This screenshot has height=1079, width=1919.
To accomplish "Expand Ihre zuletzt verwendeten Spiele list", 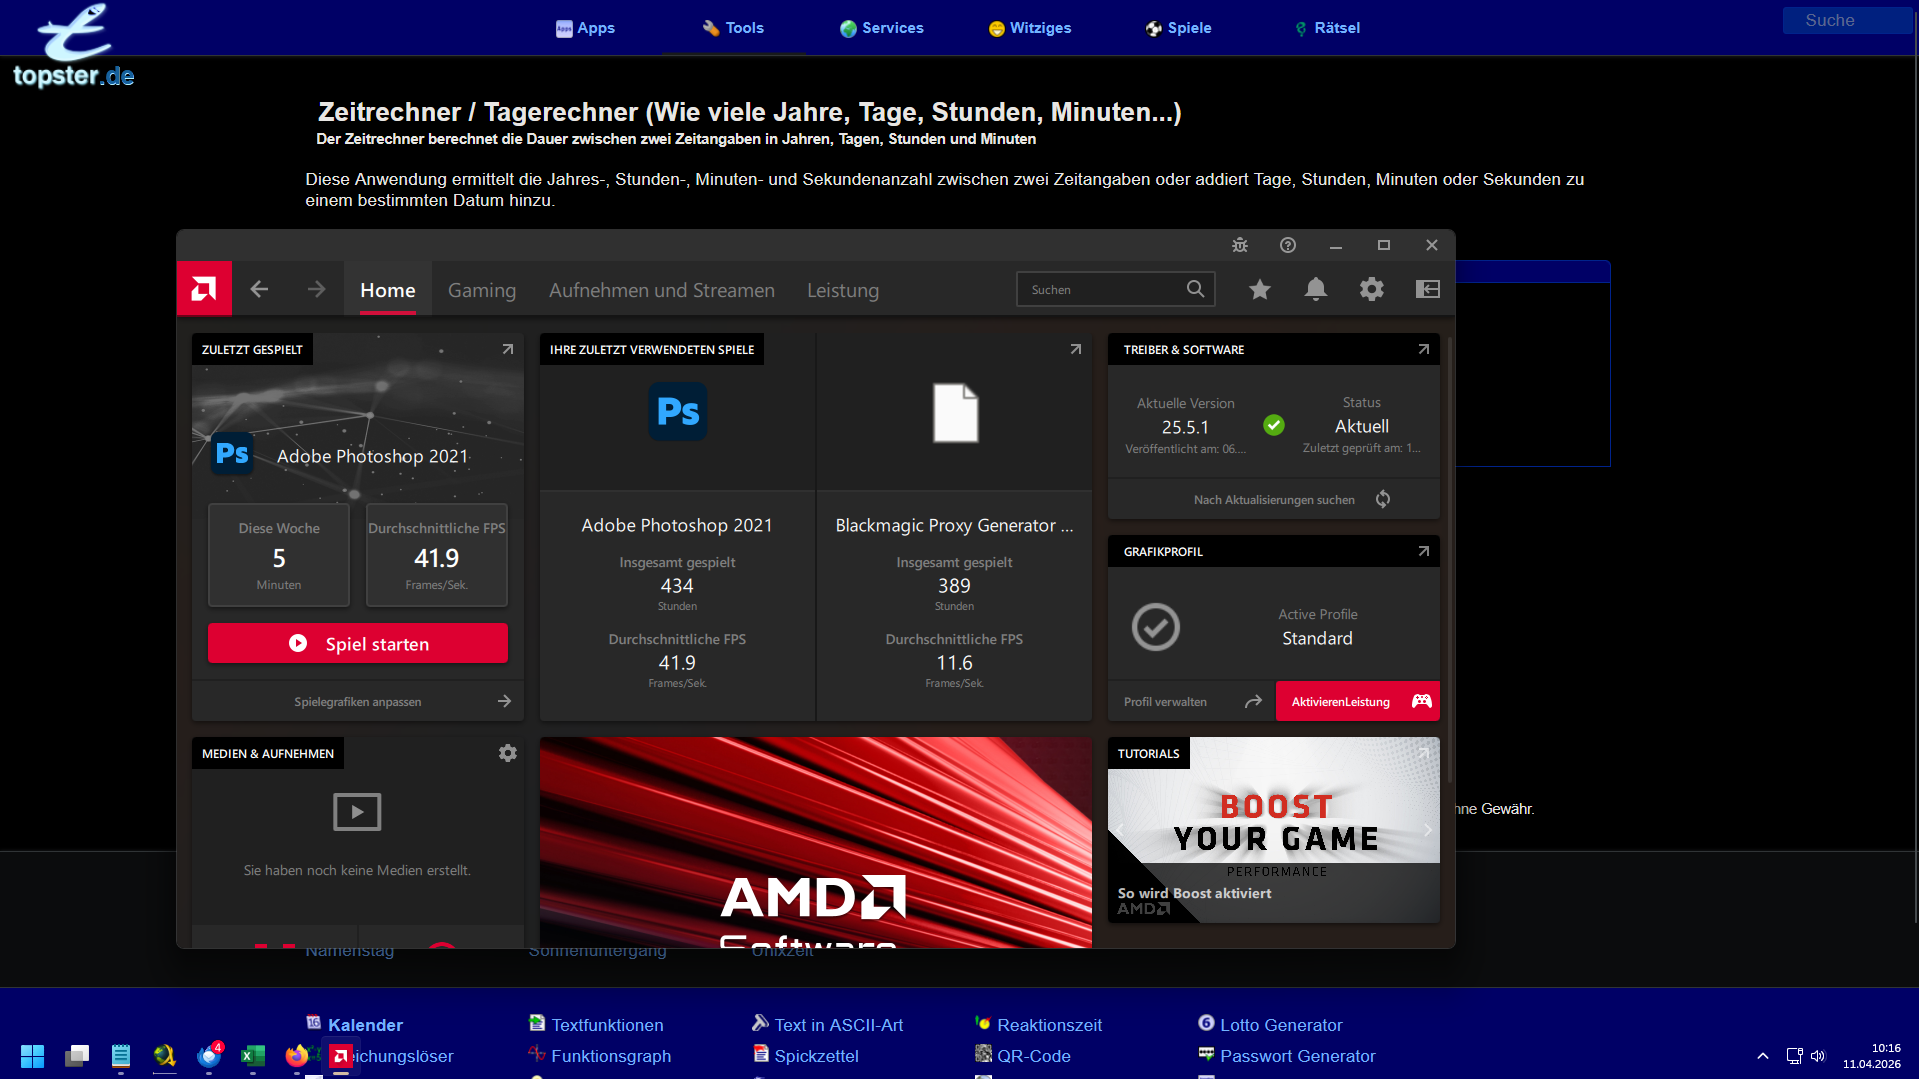I will click(1076, 349).
